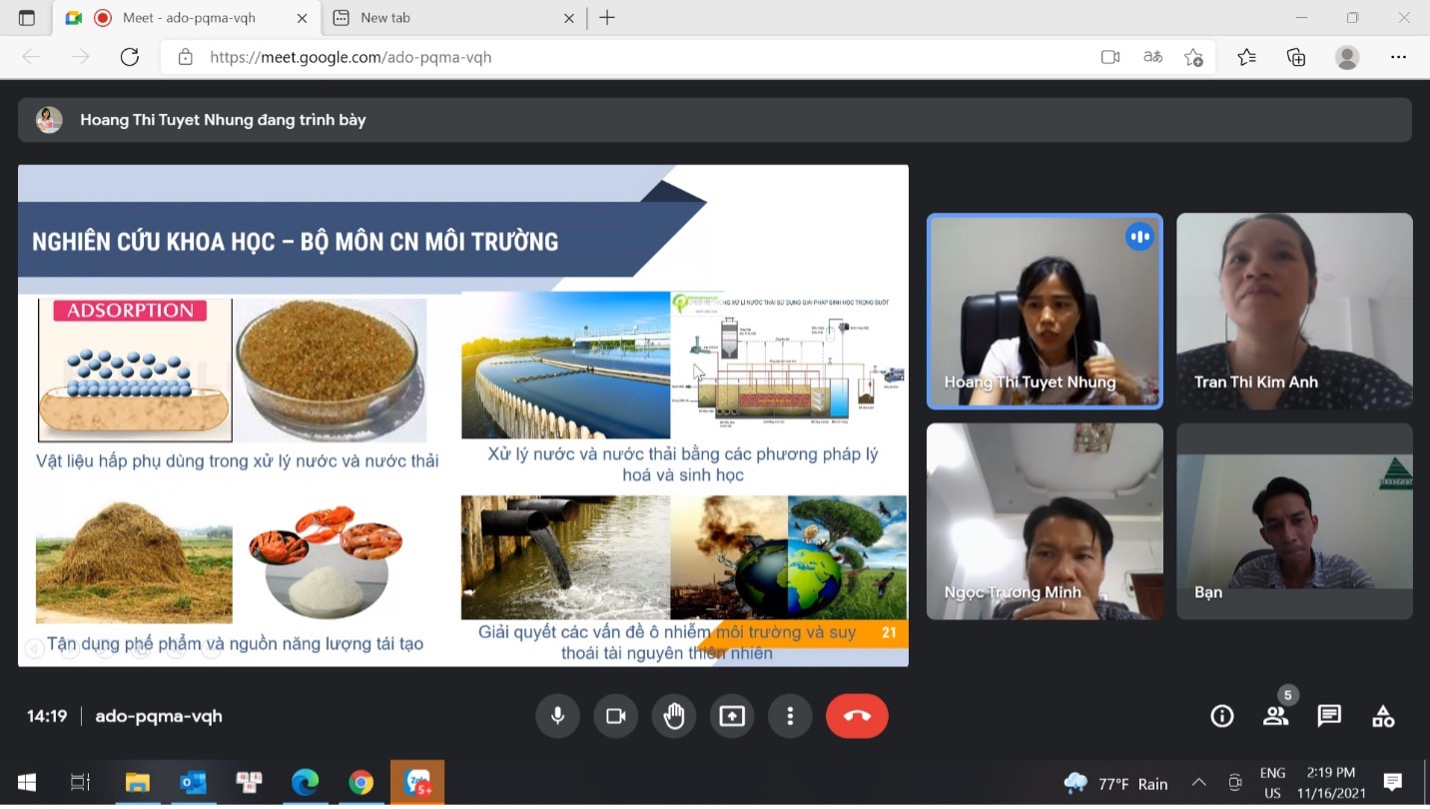Viewport: 1430px width, 809px height.
Task: Open meeting details info icon
Action: (1222, 716)
